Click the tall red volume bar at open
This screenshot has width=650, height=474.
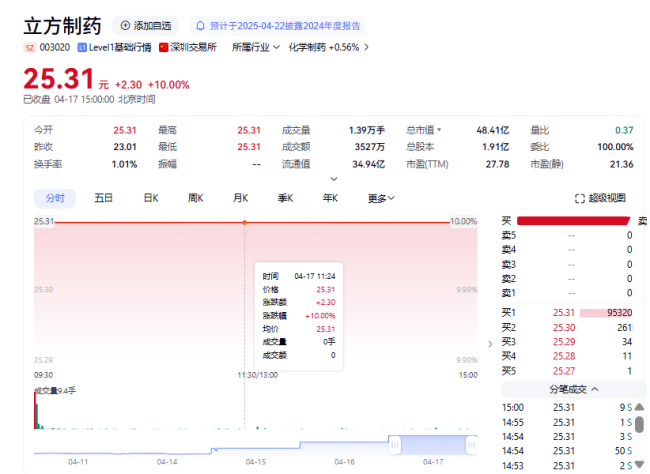coord(35,410)
